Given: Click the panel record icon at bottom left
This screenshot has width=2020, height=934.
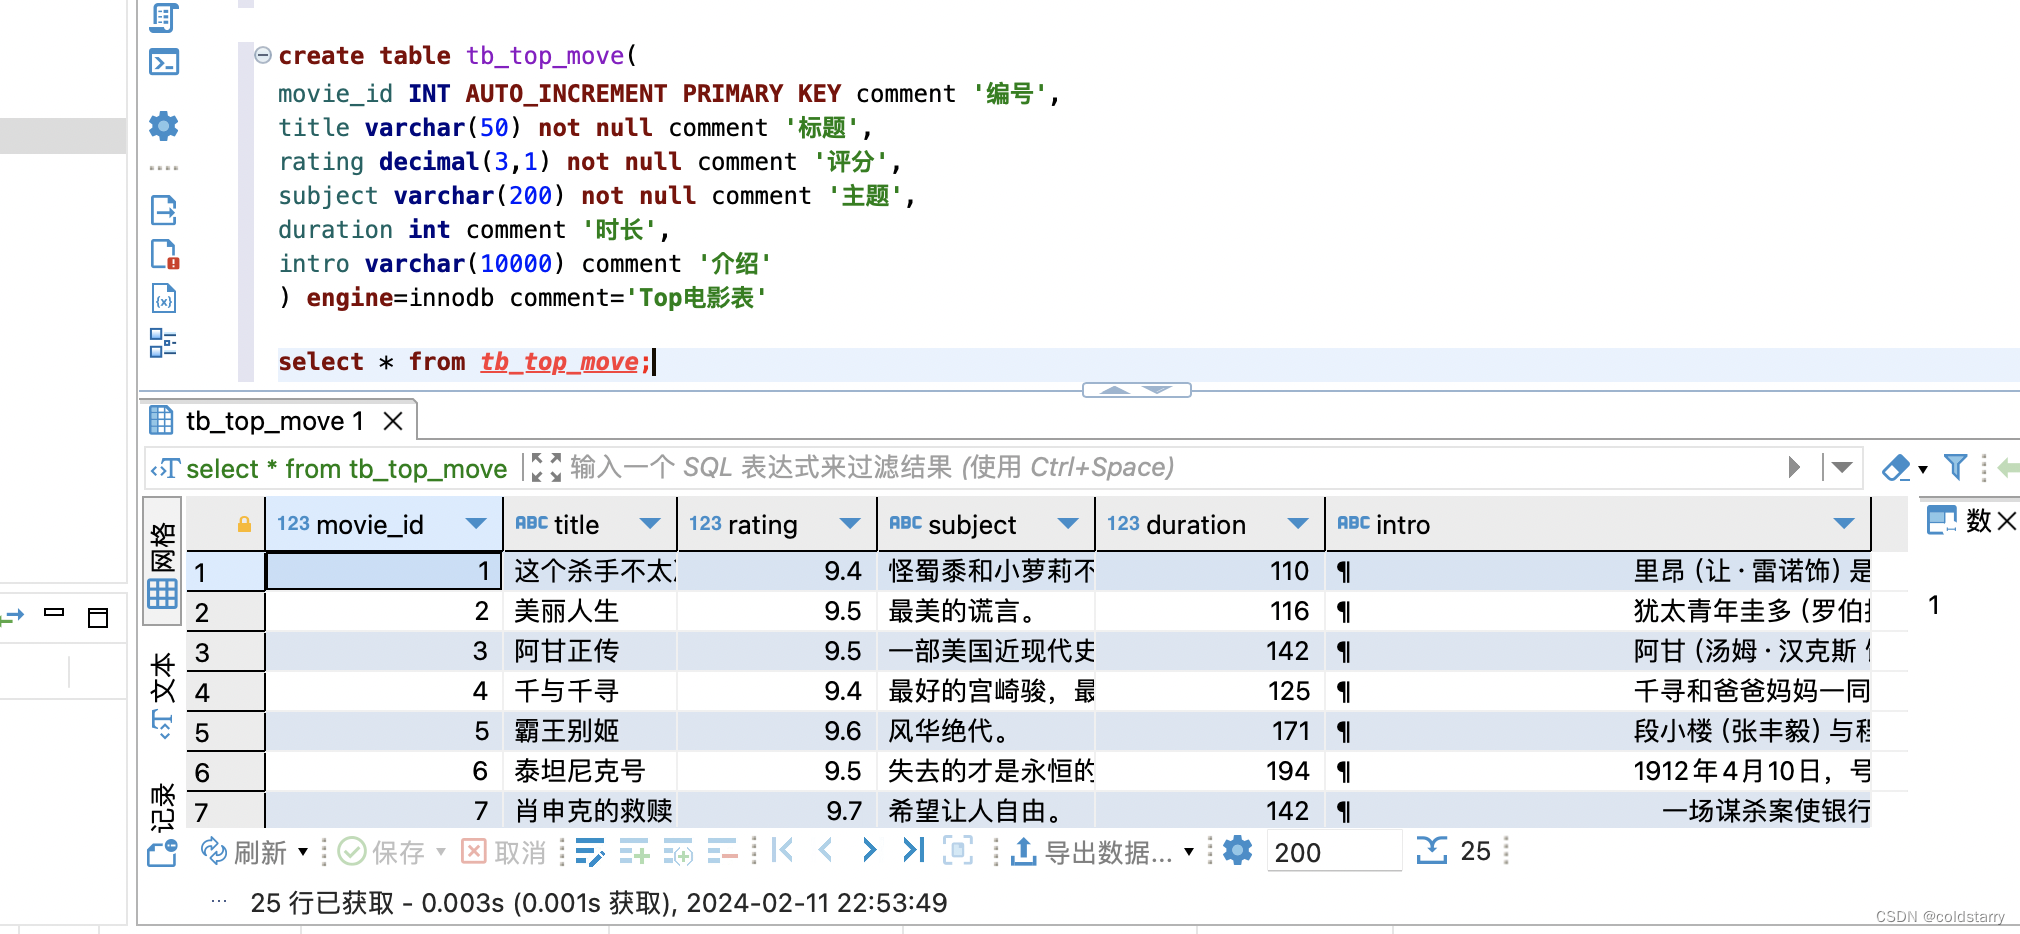Looking at the screenshot, I should click(163, 853).
